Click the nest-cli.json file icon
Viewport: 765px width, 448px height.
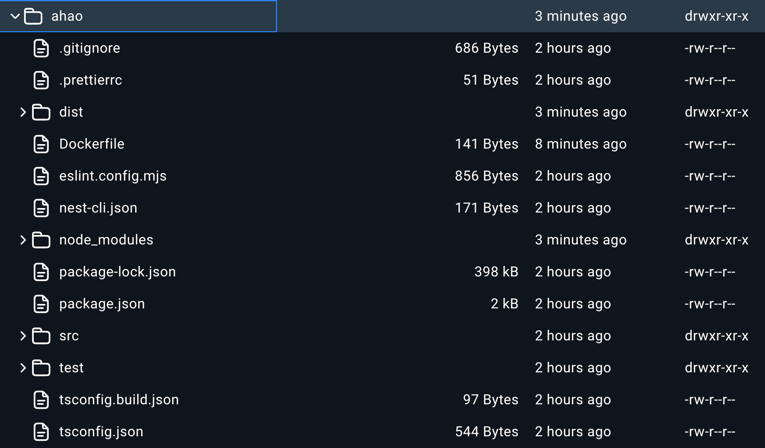click(x=41, y=208)
